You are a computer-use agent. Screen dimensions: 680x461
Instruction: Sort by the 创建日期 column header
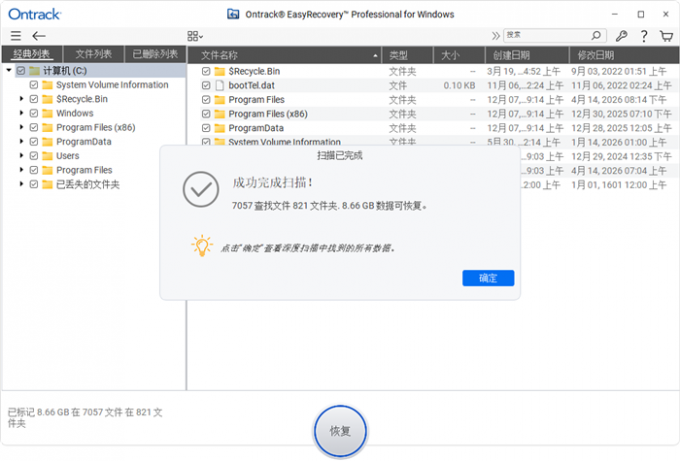527,55
